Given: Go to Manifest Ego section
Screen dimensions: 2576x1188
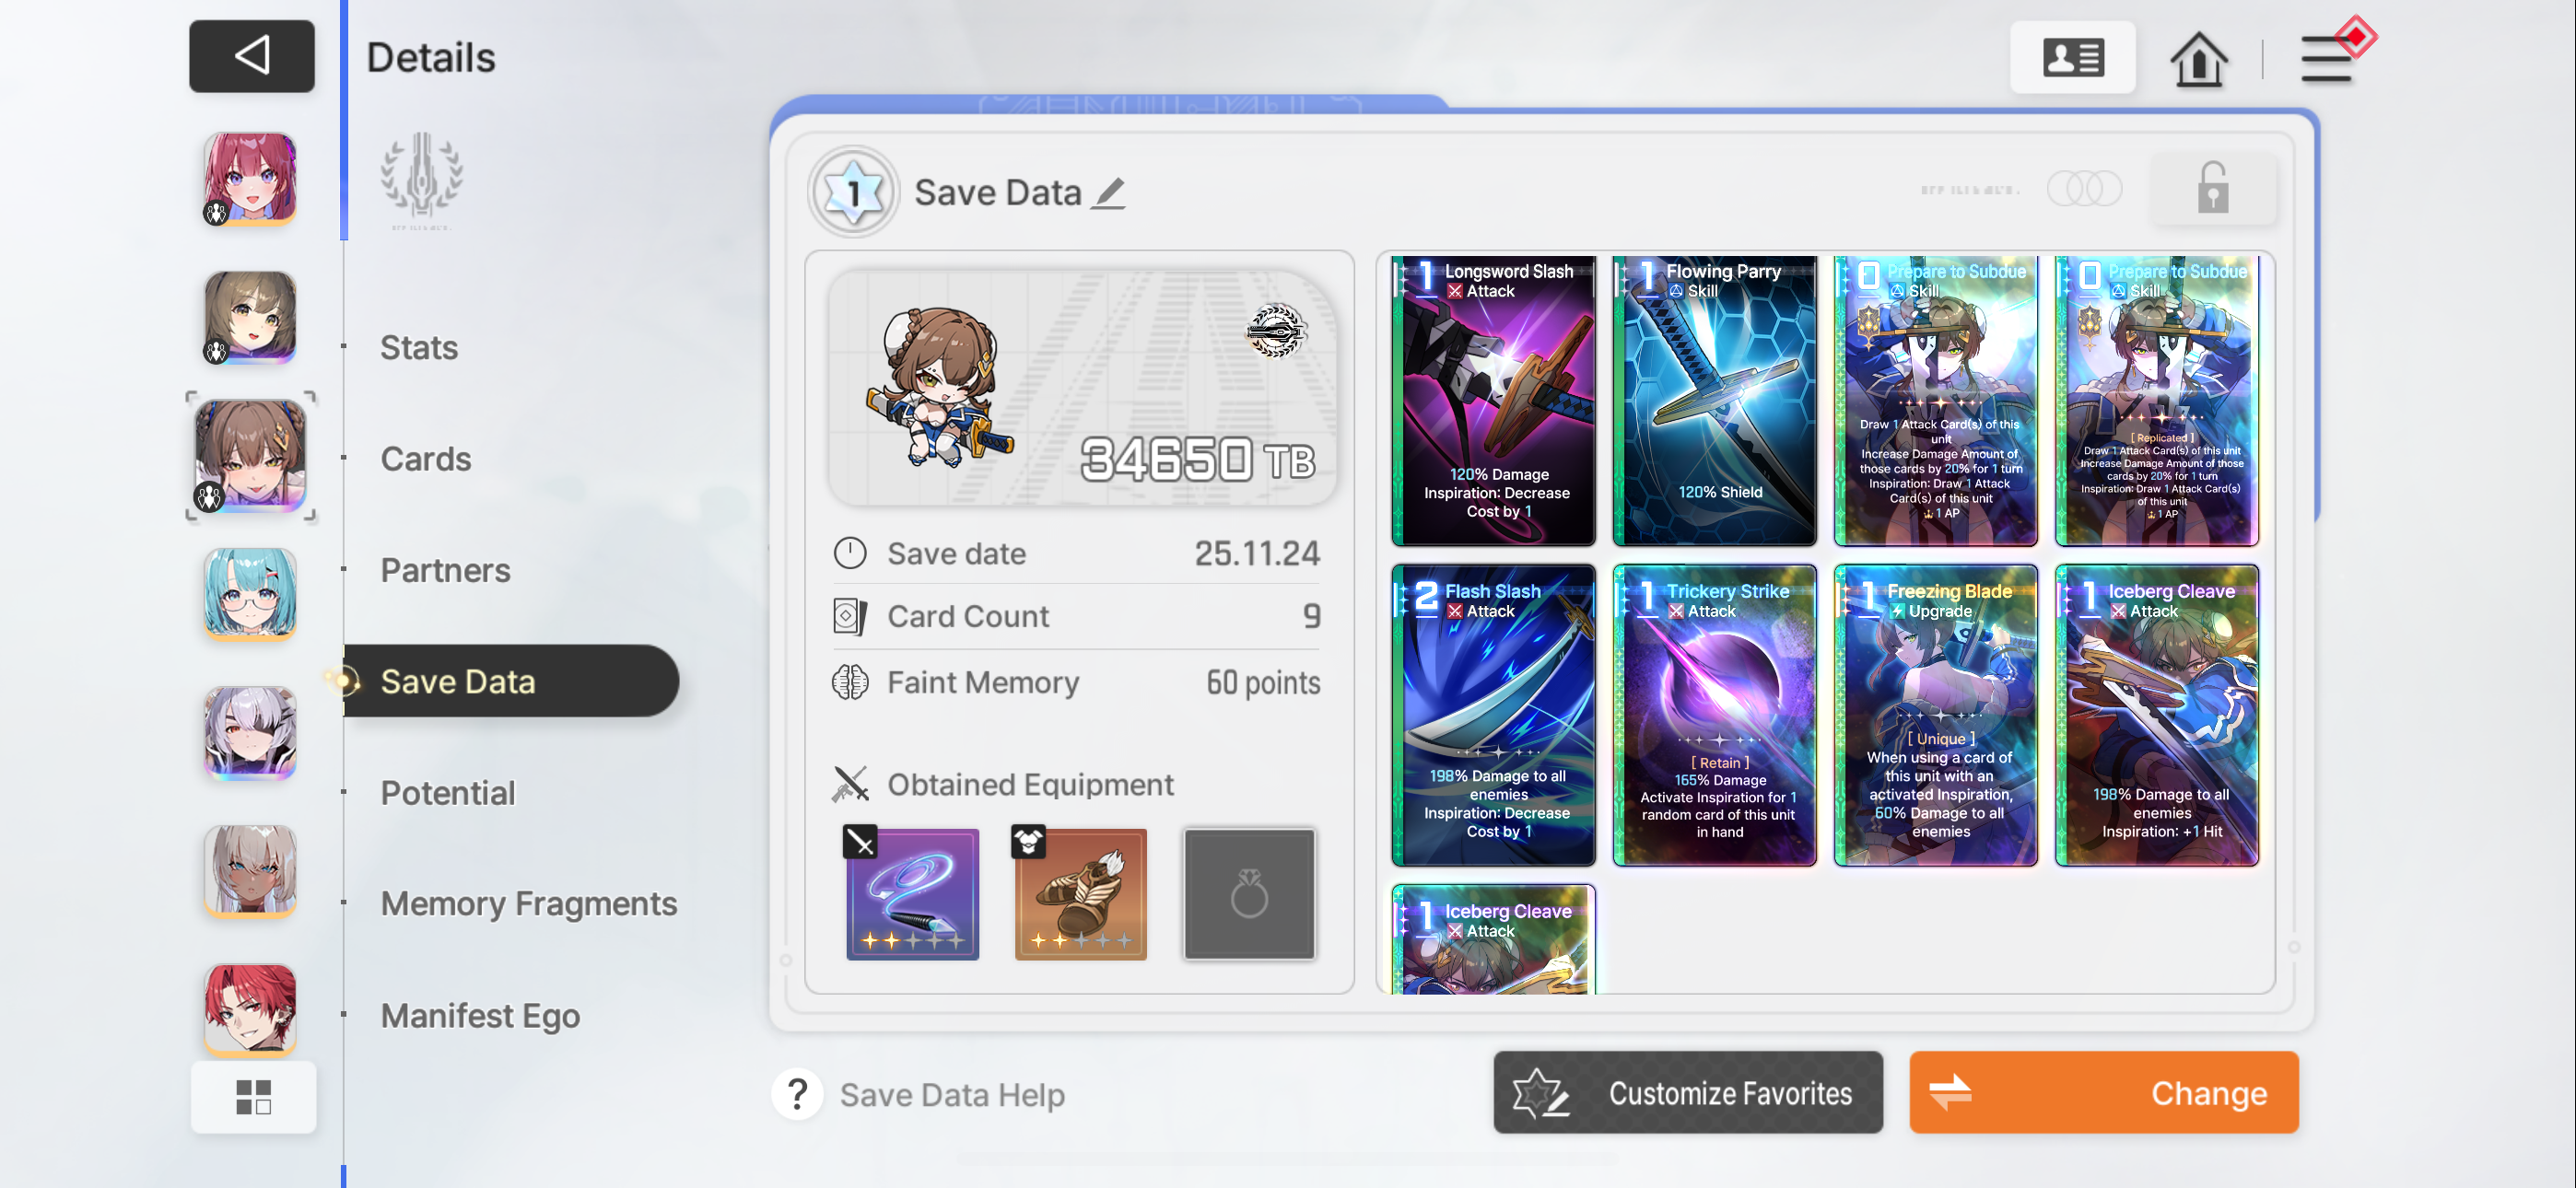Looking at the screenshot, I should (x=480, y=1015).
